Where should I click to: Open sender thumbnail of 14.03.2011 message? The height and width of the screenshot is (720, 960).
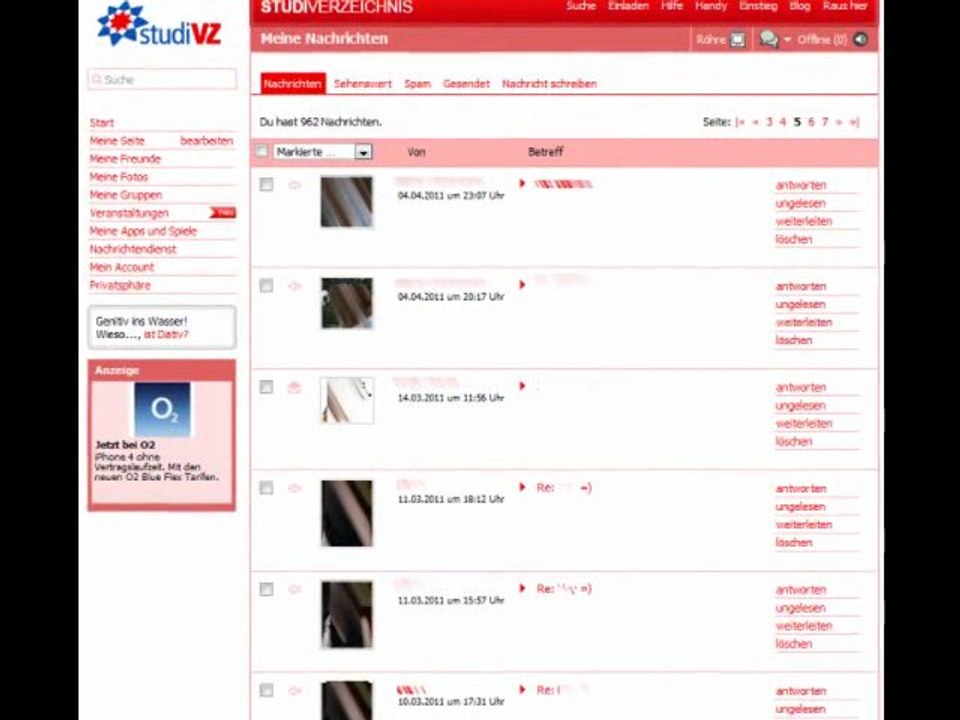point(347,400)
